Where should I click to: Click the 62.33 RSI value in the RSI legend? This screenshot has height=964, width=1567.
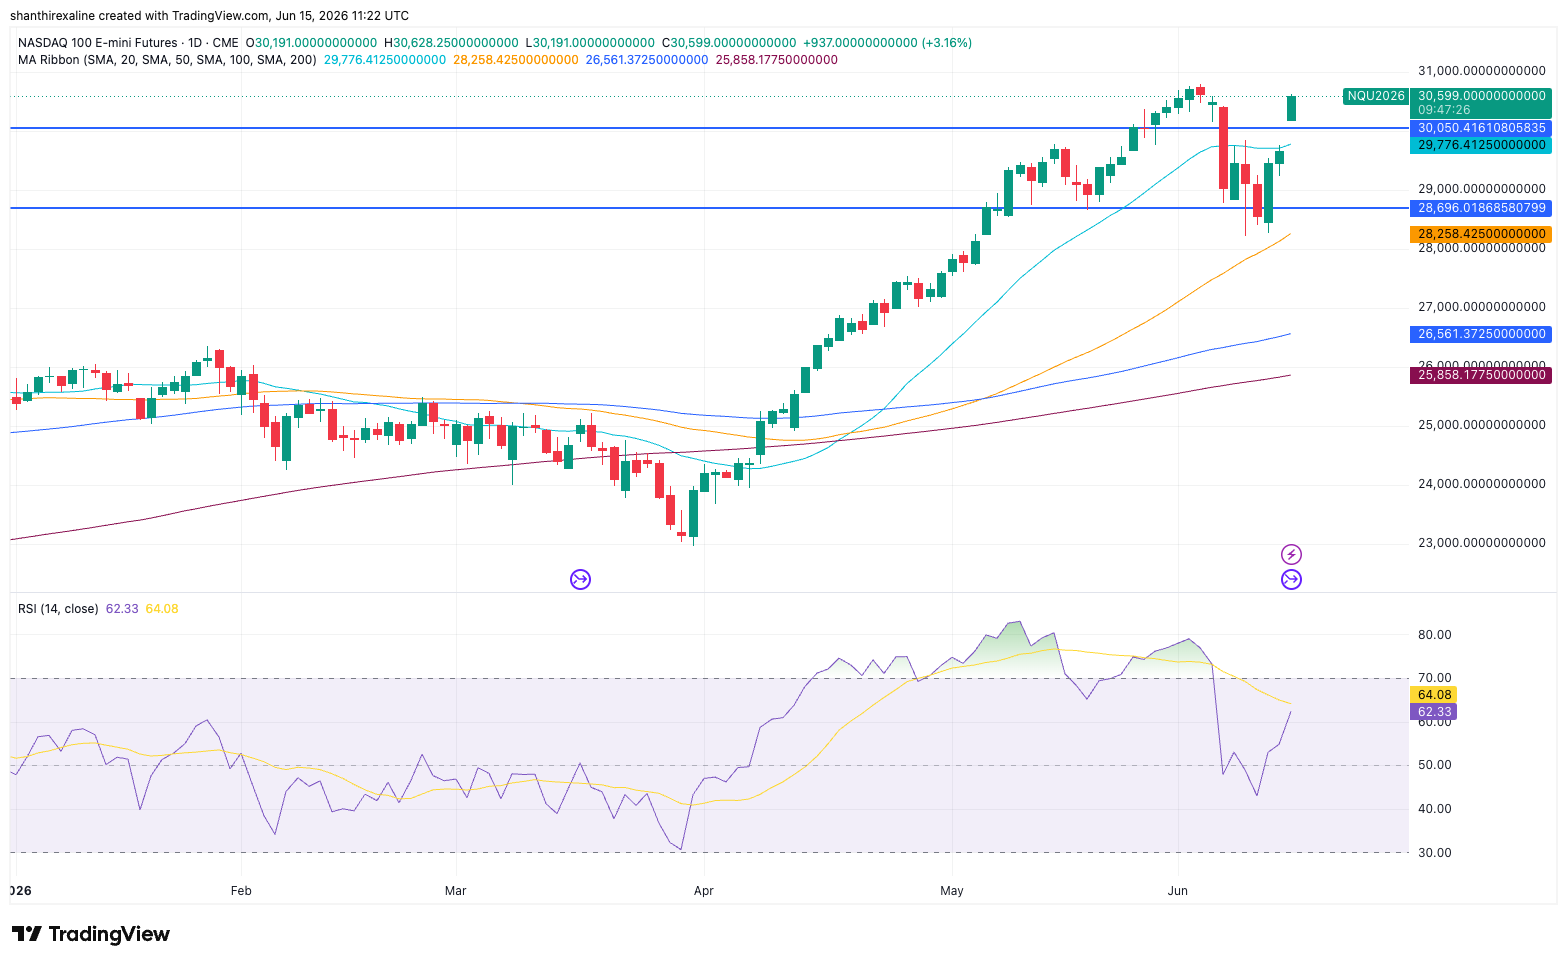tap(122, 609)
